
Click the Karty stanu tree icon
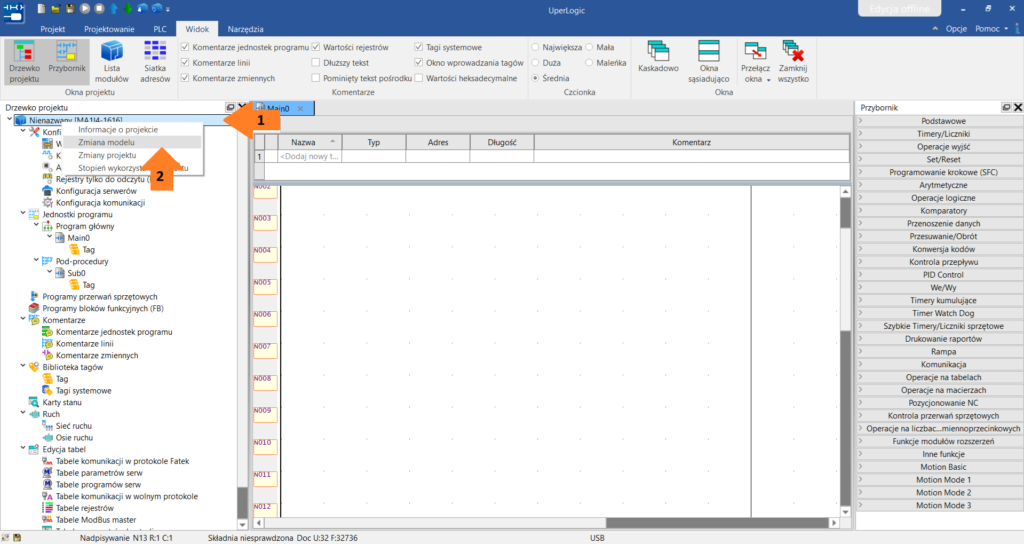(34, 402)
